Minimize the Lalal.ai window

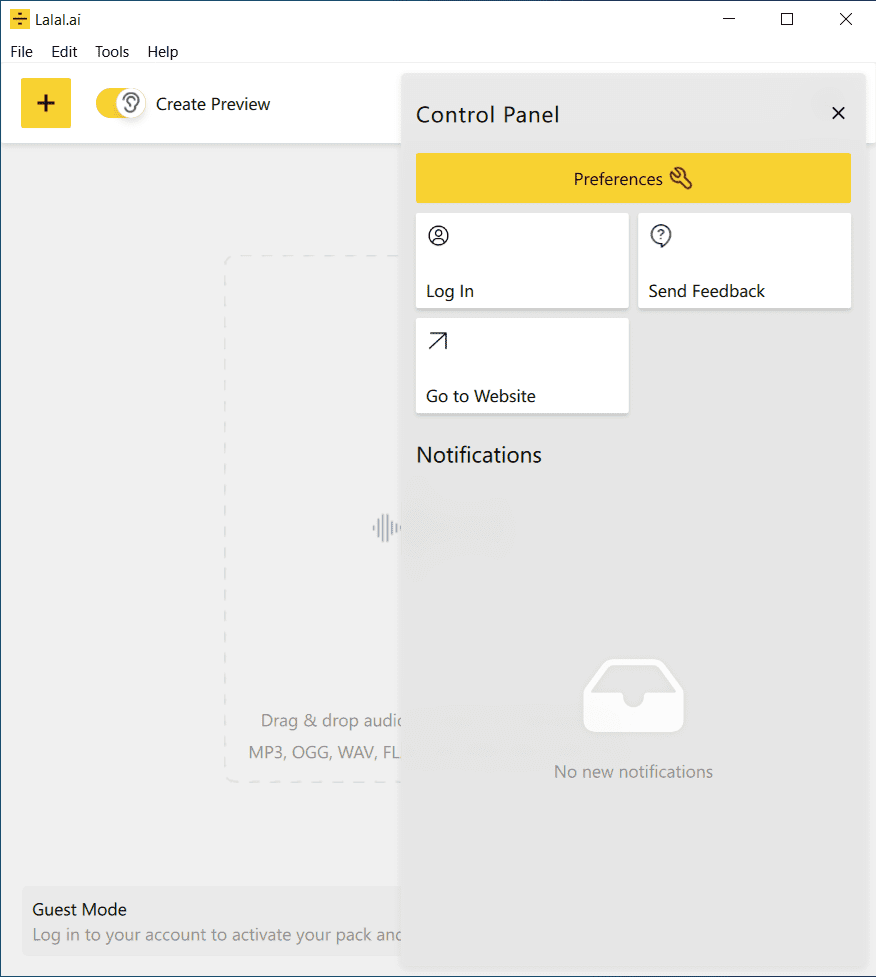coord(729,19)
